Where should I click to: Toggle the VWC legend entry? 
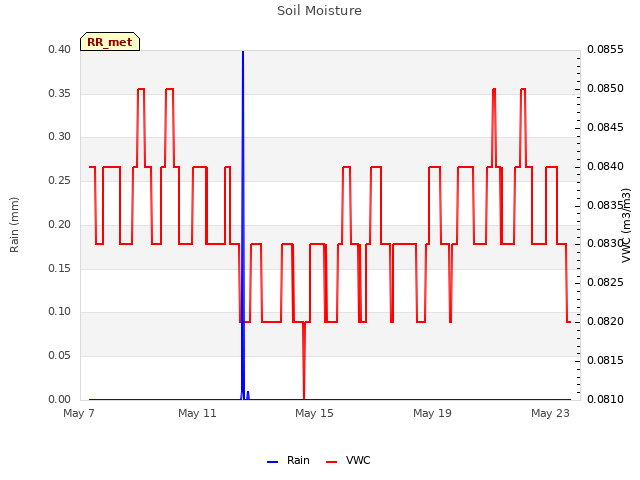[348, 461]
